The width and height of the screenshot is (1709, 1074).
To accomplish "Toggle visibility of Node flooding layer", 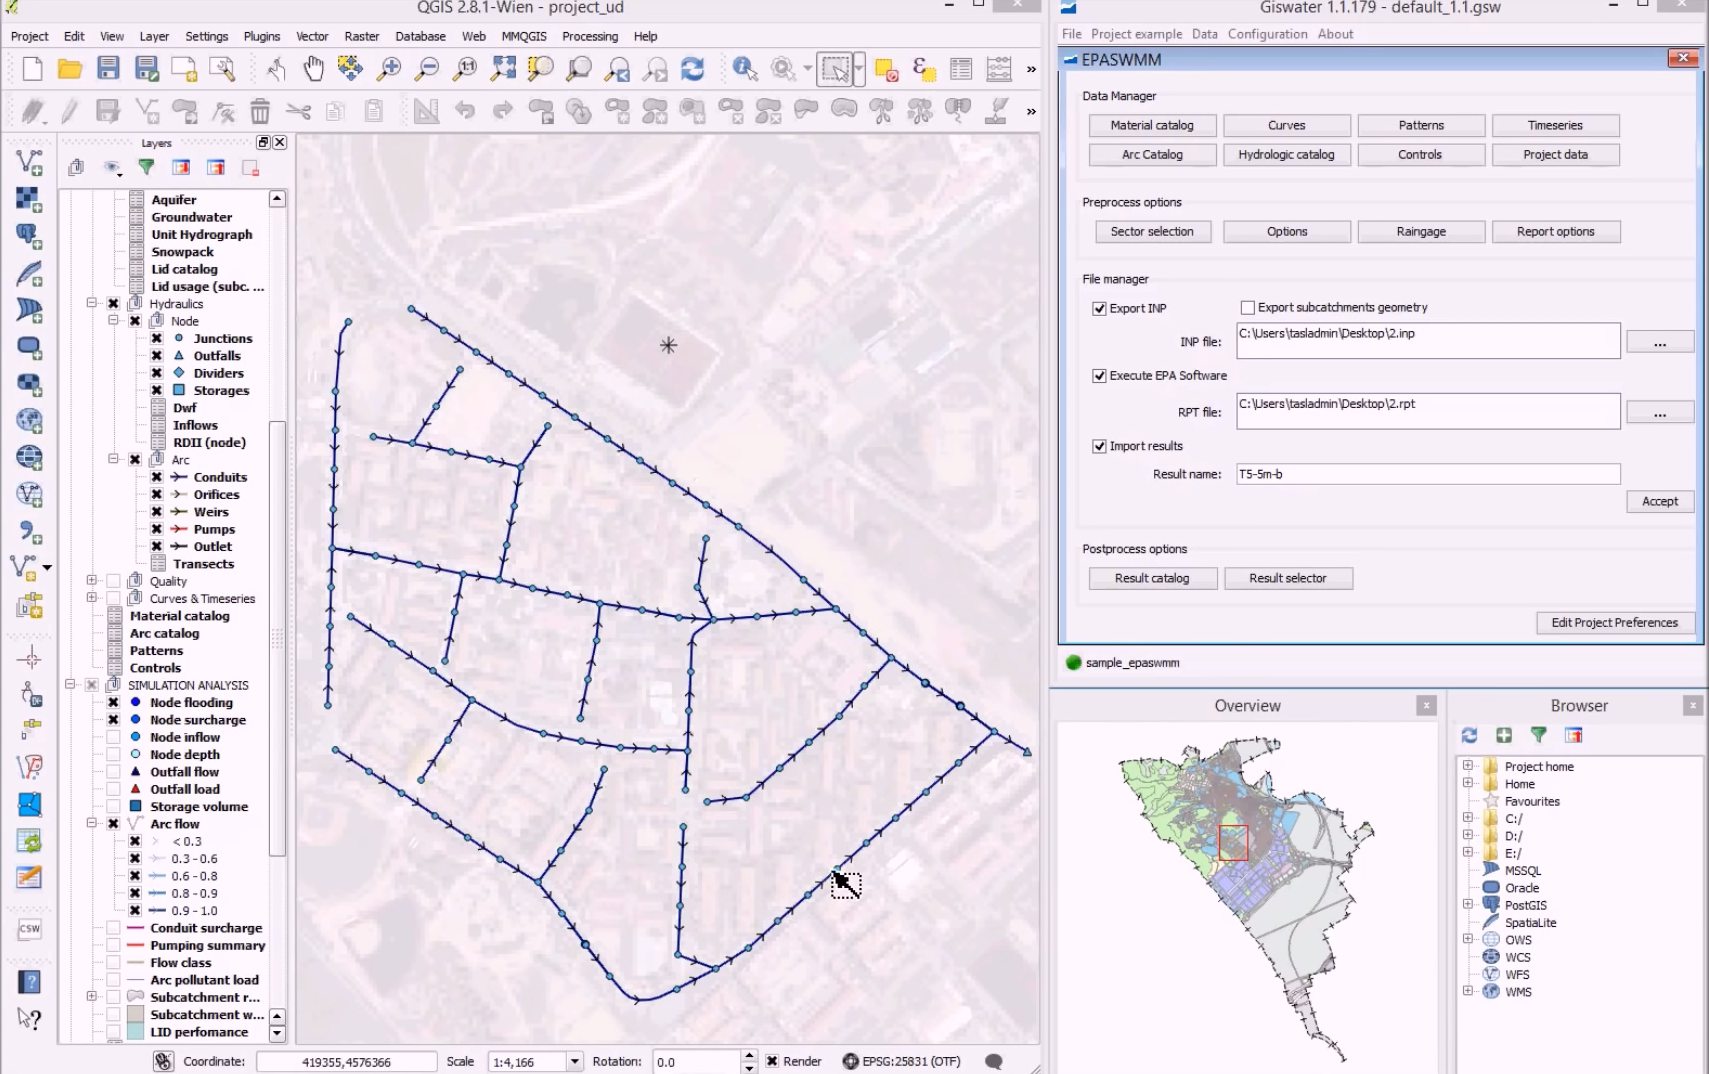I will point(113,702).
